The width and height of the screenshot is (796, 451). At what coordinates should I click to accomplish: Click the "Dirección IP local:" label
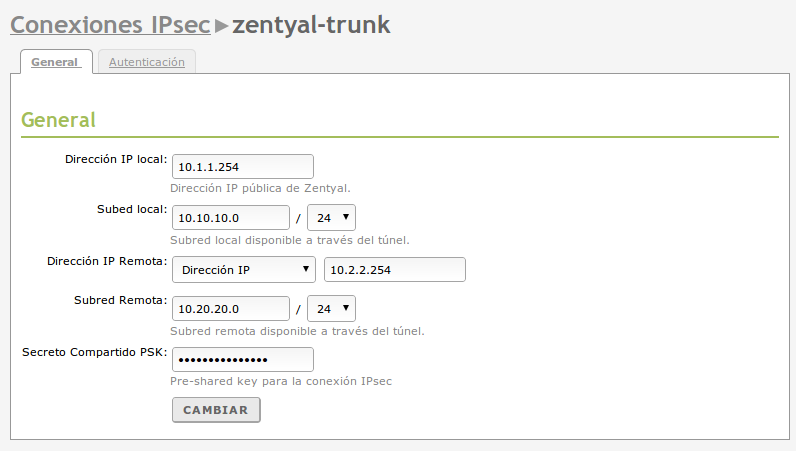(x=116, y=159)
